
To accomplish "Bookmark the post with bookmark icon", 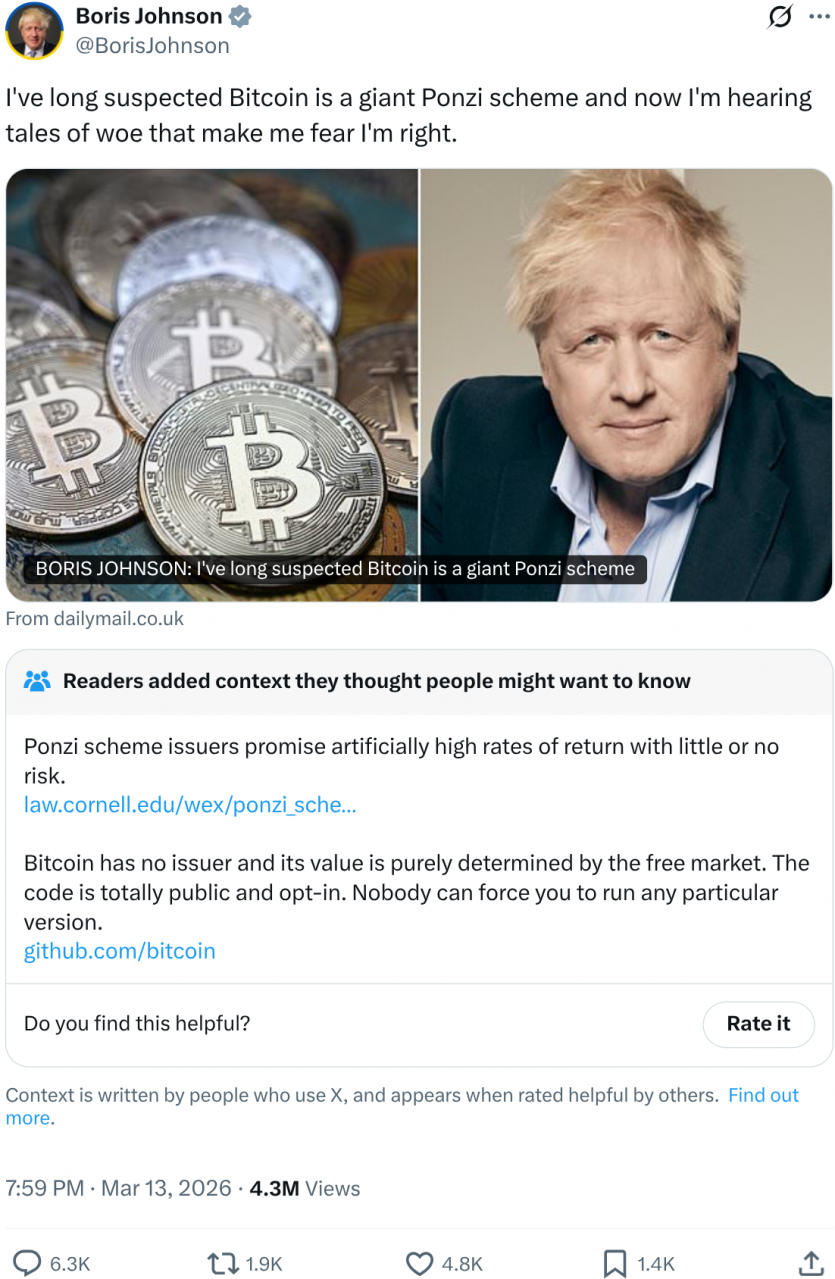I will 615,1263.
